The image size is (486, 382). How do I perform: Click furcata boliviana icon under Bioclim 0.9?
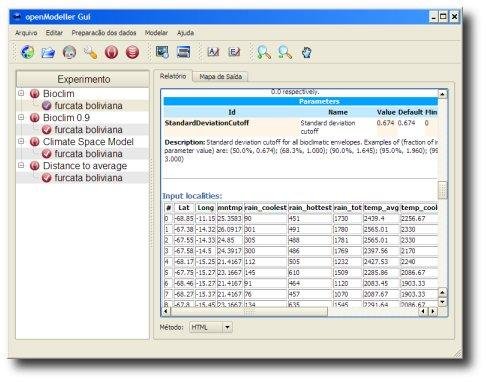(47, 130)
